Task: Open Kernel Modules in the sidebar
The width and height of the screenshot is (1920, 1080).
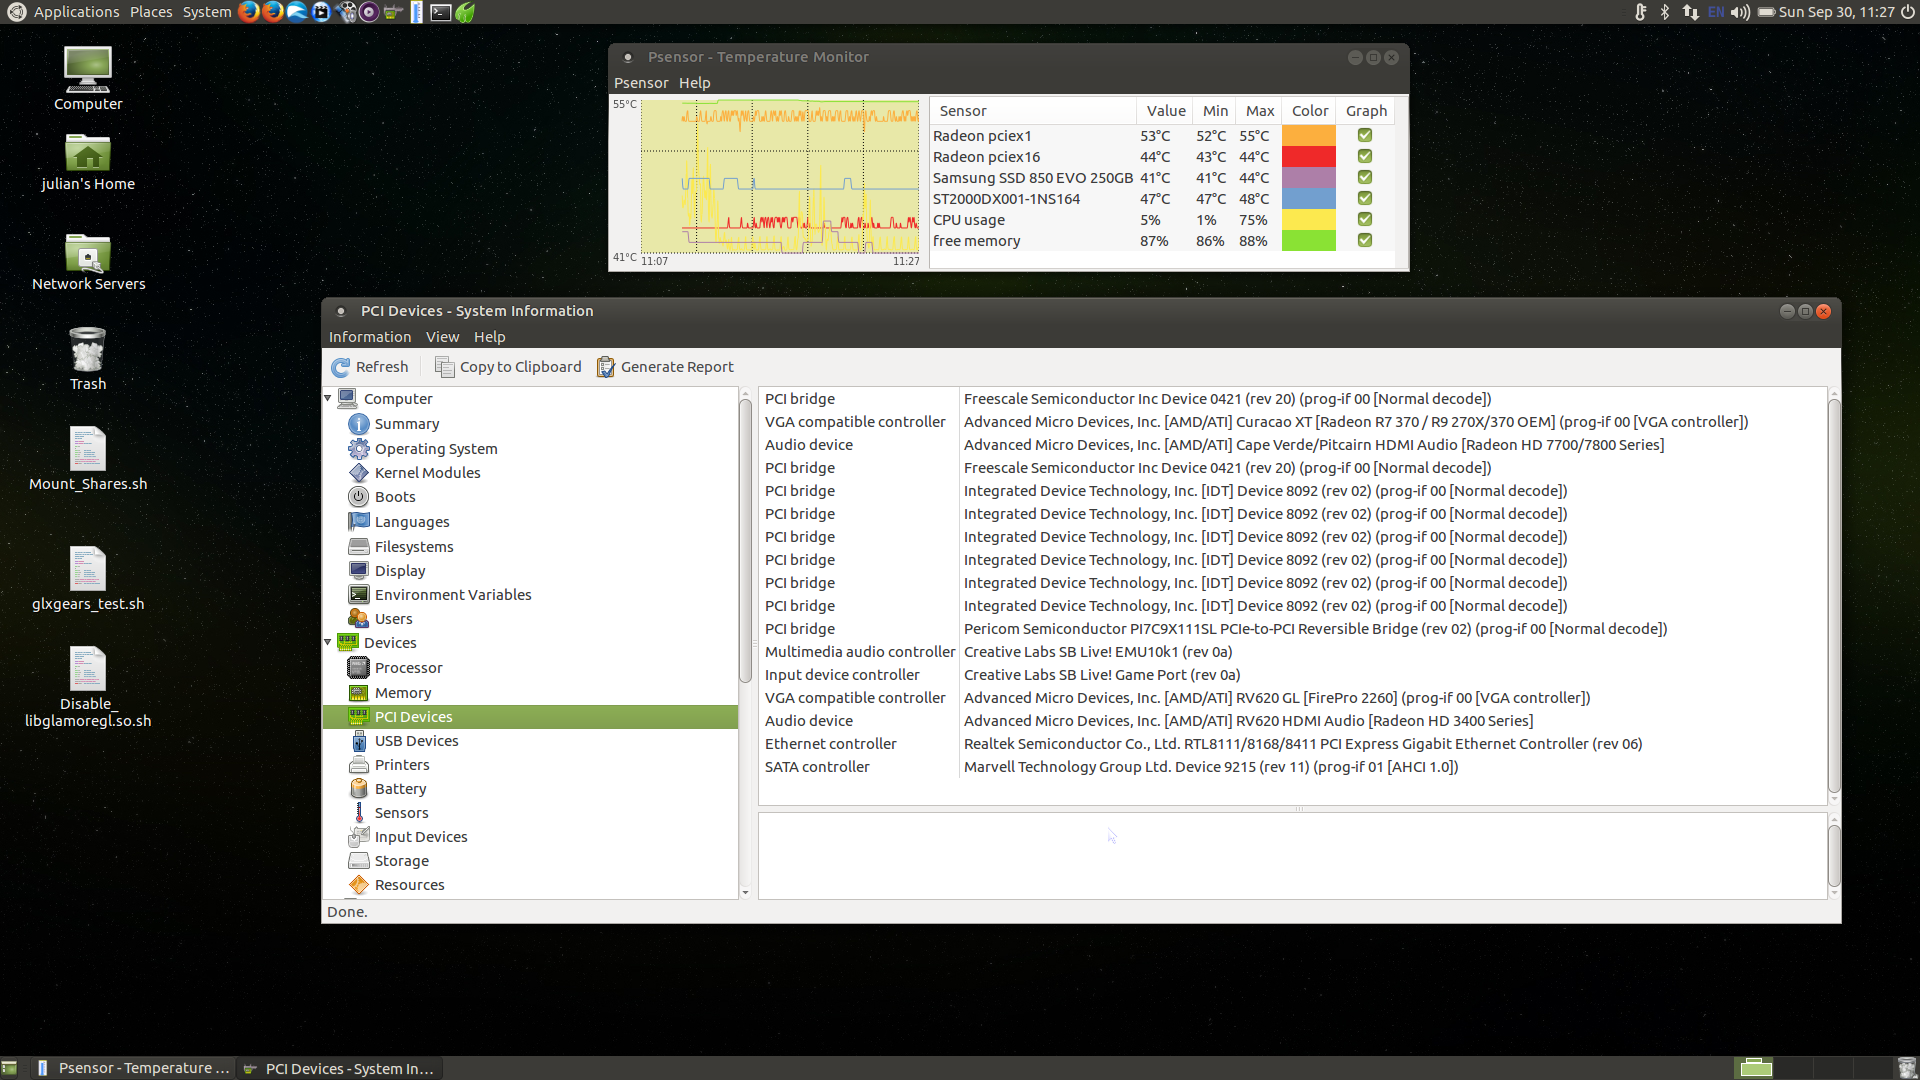Action: [427, 473]
